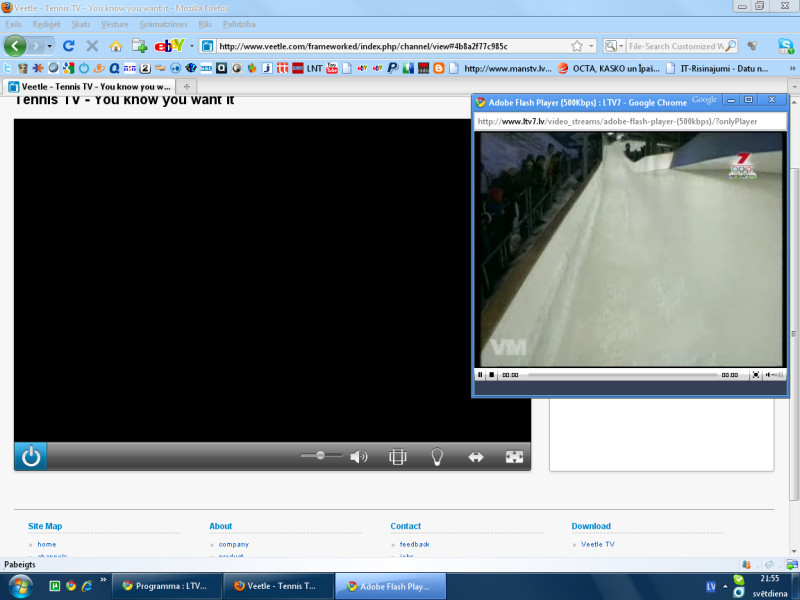800x600 pixels.
Task: Open the PayPal bookmark icon
Action: pos(392,68)
